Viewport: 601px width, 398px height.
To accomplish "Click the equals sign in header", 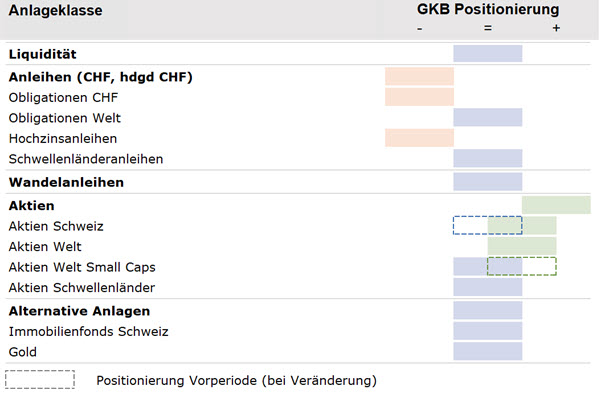I will pos(488,28).
